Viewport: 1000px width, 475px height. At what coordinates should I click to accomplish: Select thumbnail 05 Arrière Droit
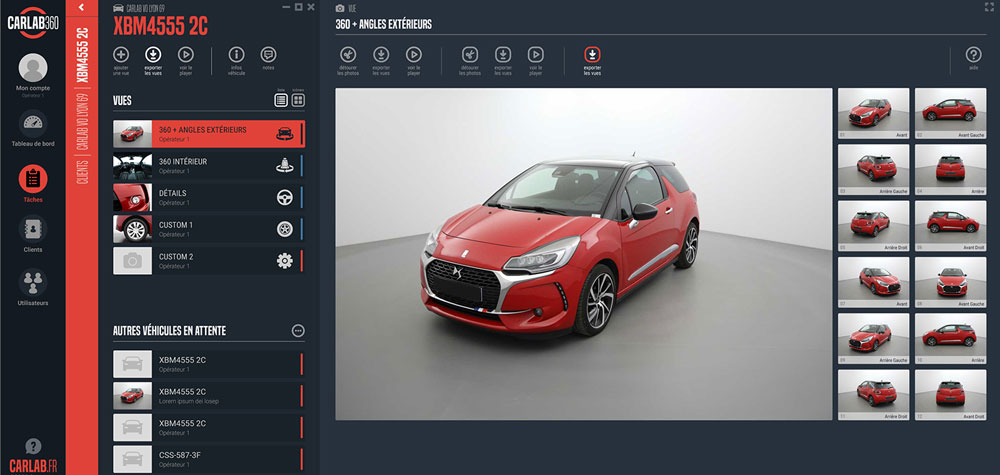click(x=873, y=226)
